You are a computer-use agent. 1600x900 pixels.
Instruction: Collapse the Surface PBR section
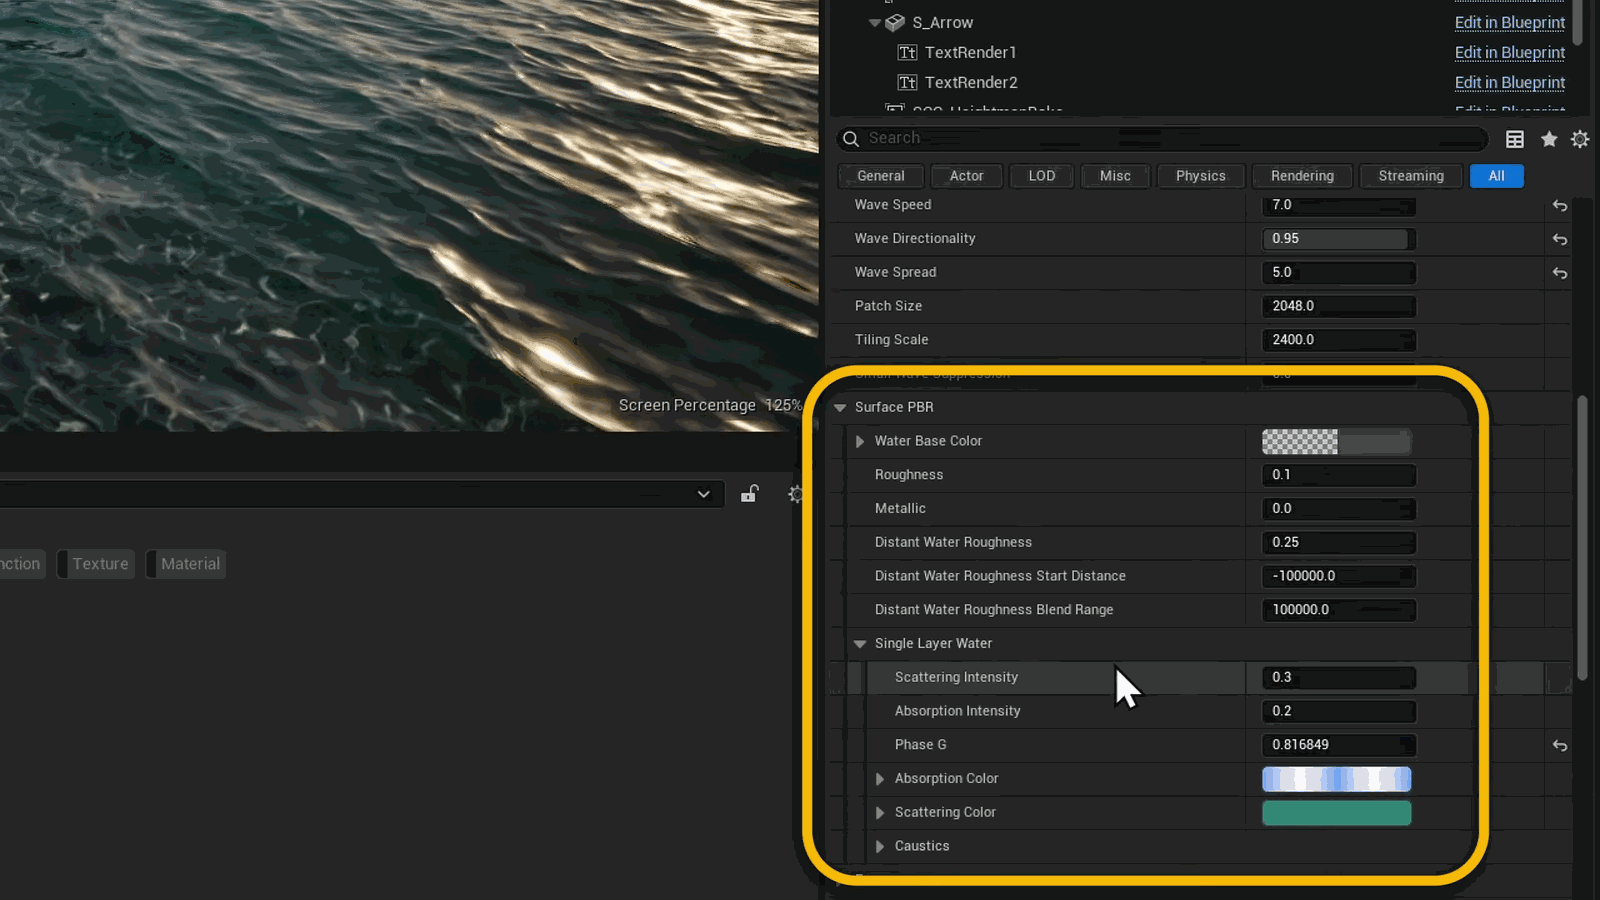click(x=840, y=407)
